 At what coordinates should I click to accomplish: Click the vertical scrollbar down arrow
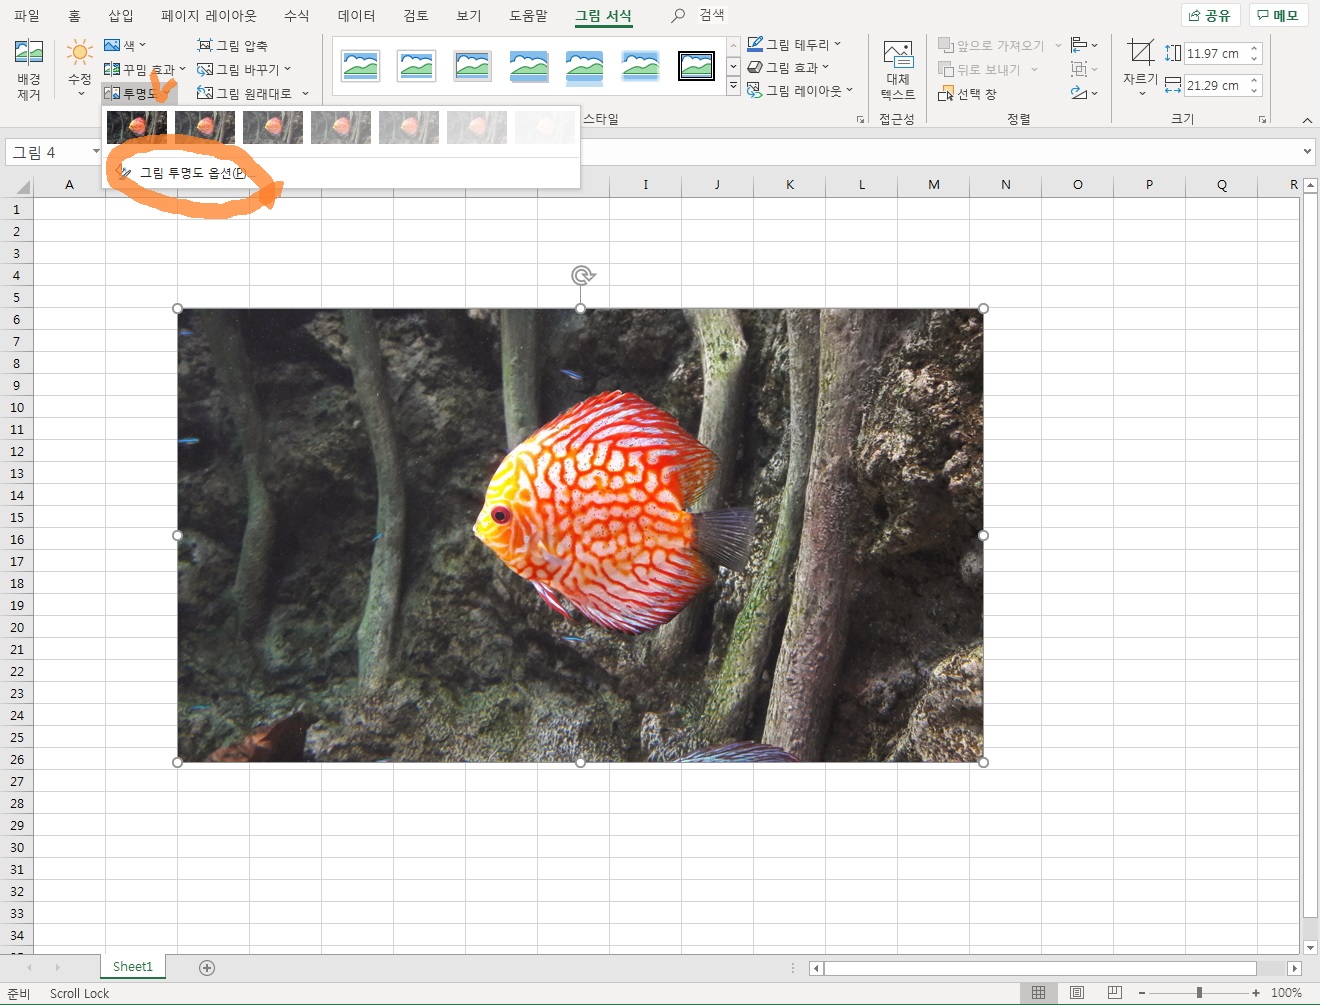coord(1310,947)
